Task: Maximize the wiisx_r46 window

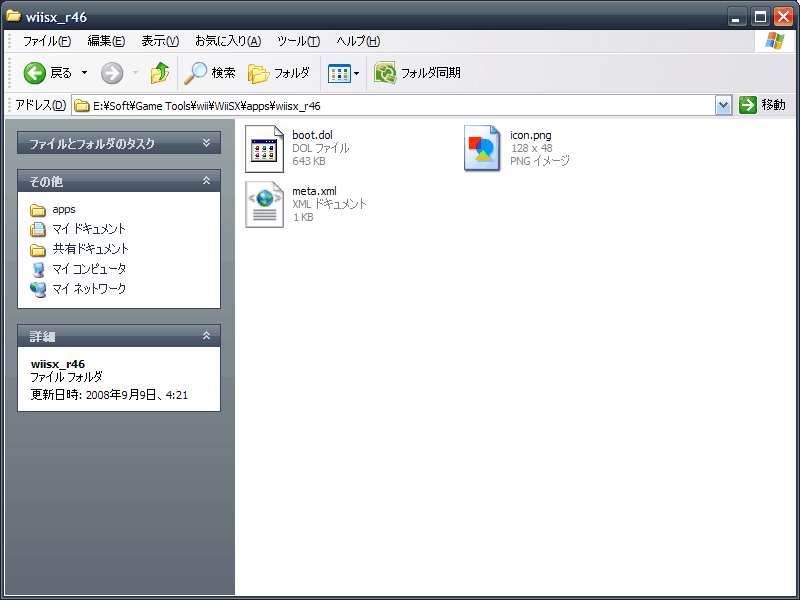Action: pos(760,17)
